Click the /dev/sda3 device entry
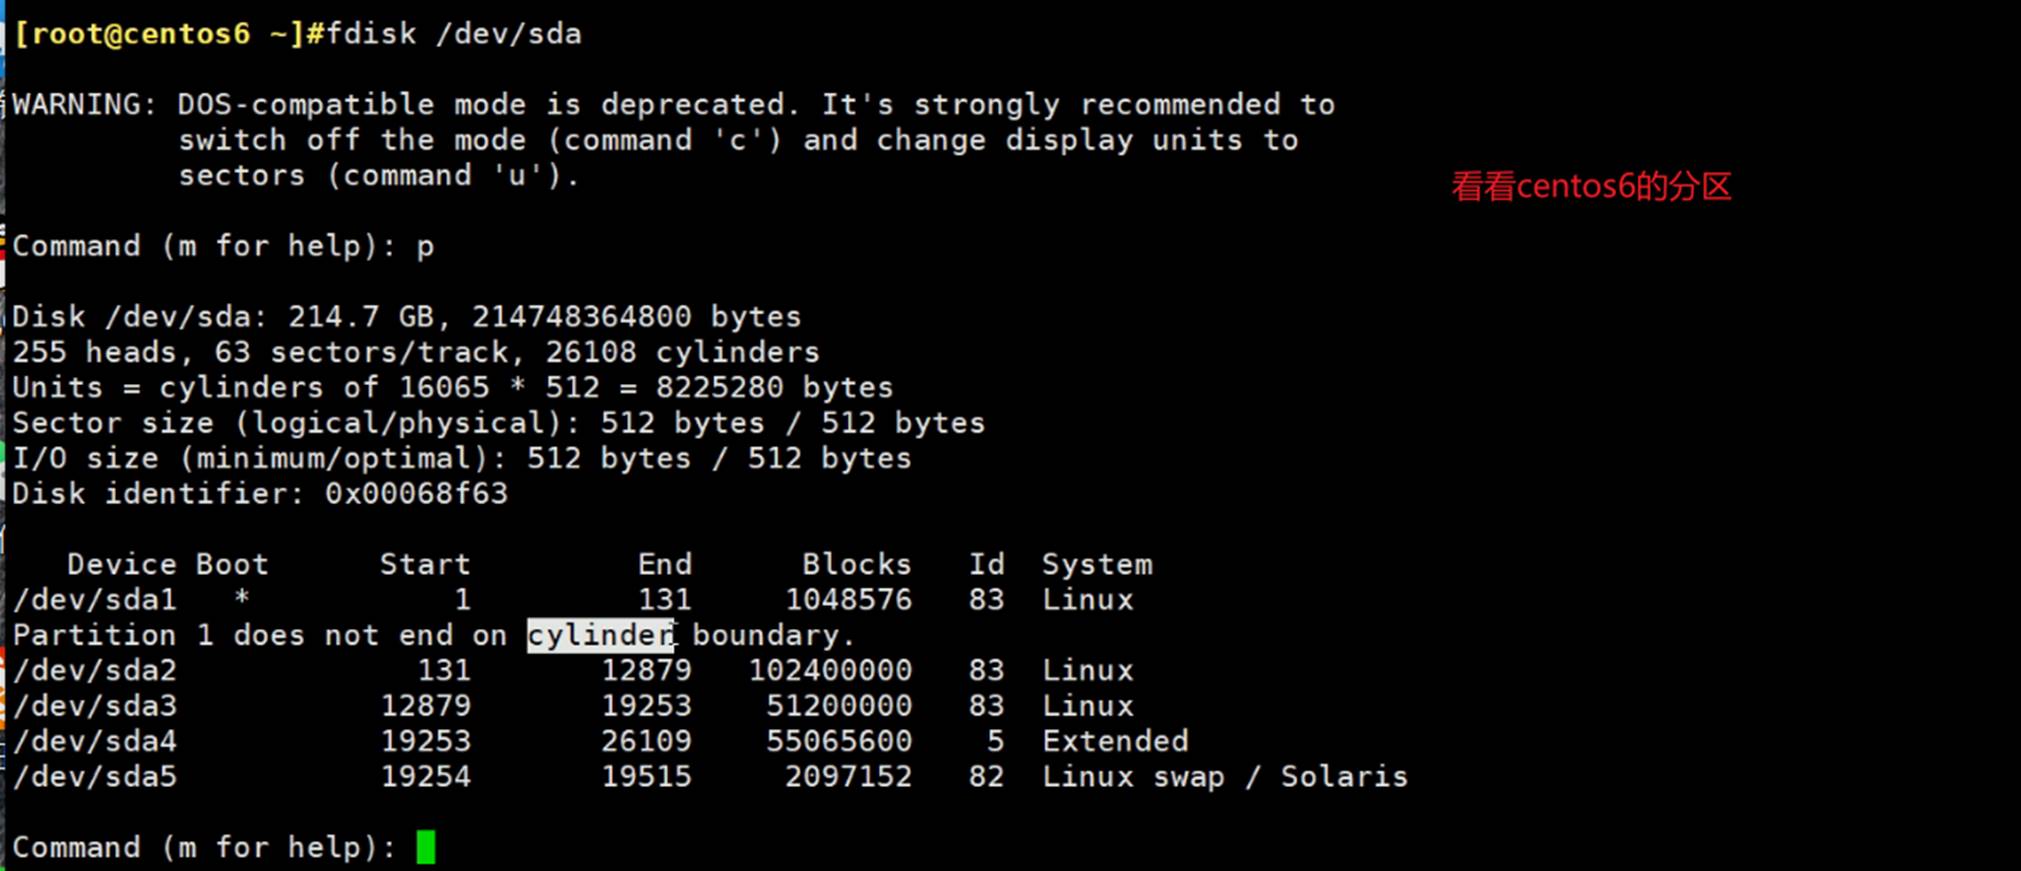Image resolution: width=2021 pixels, height=871 pixels. tap(94, 706)
